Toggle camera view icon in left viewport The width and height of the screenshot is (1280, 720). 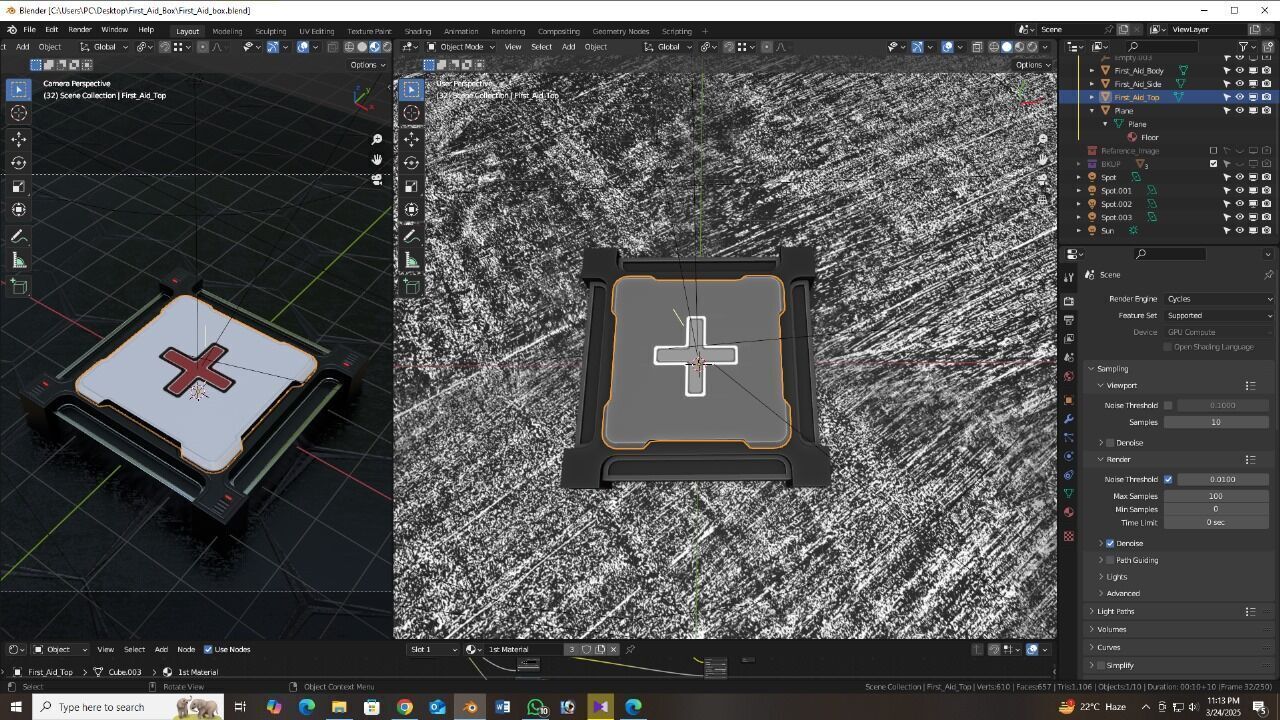(377, 180)
